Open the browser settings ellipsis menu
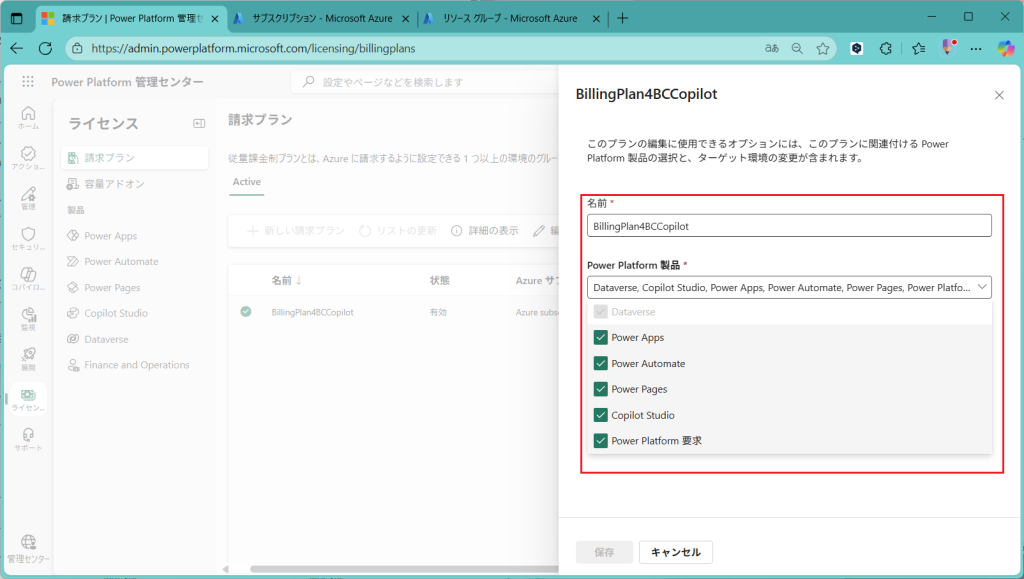Viewport: 1024px width, 579px height. (x=976, y=48)
